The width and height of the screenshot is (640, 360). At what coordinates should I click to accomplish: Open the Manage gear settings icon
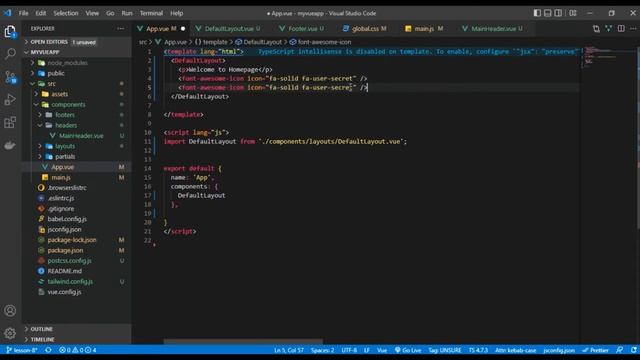10,333
